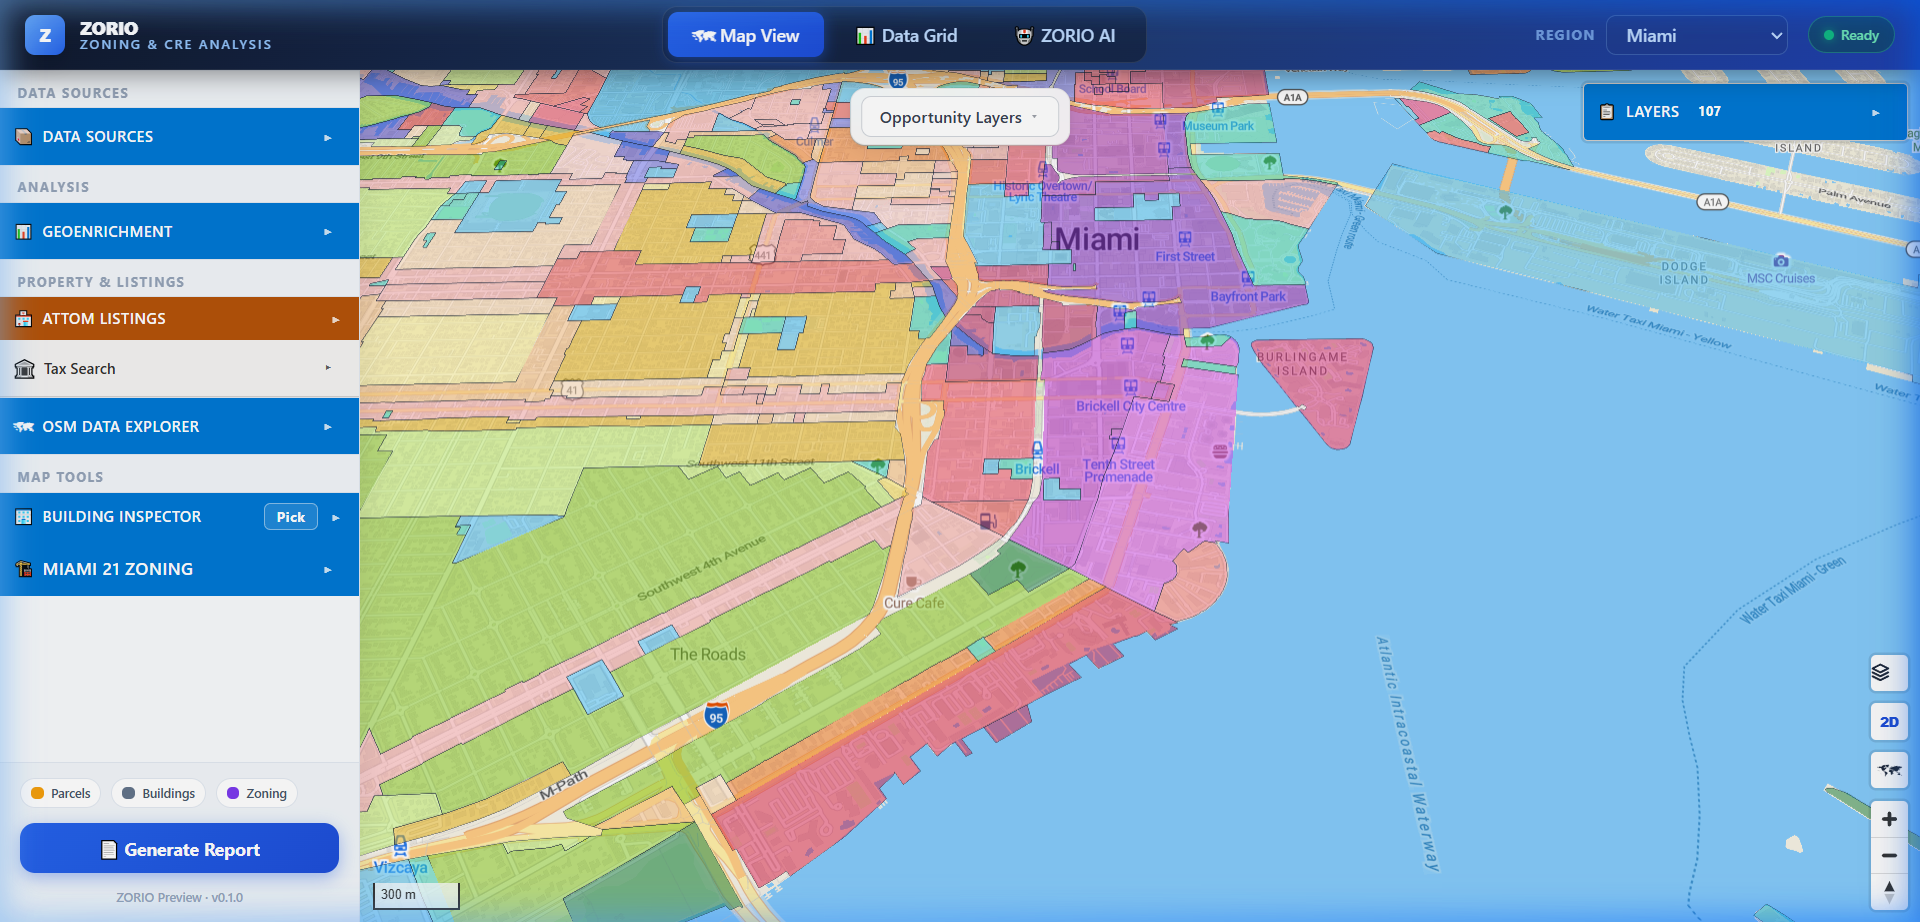The width and height of the screenshot is (1920, 922).
Task: Open the map layer stack control
Action: pyautogui.click(x=1889, y=672)
